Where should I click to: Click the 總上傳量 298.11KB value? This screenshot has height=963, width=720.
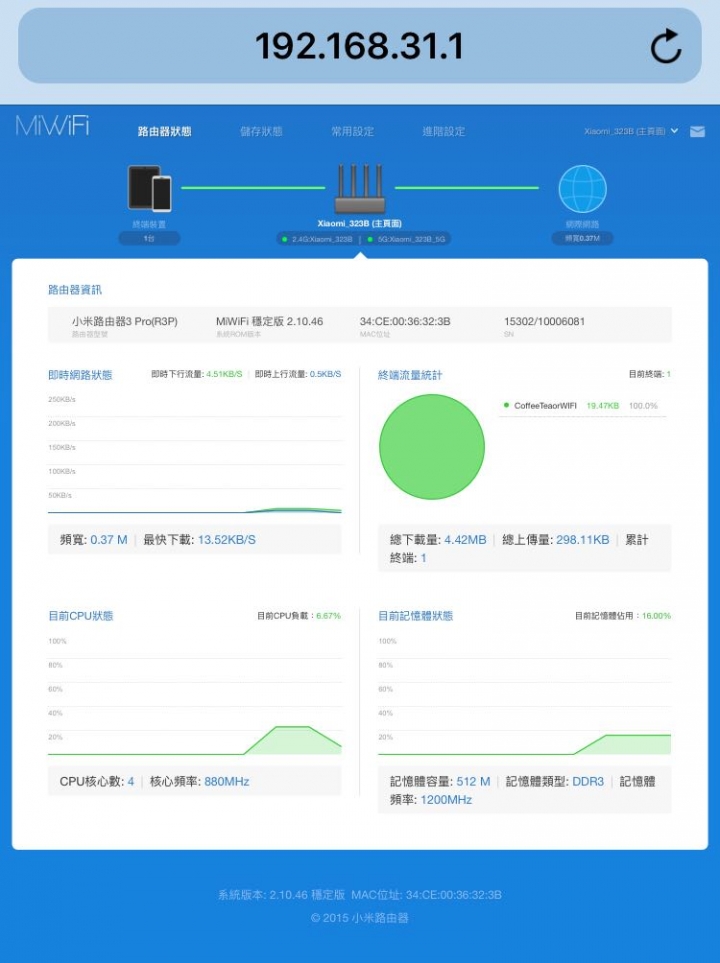click(x=582, y=540)
